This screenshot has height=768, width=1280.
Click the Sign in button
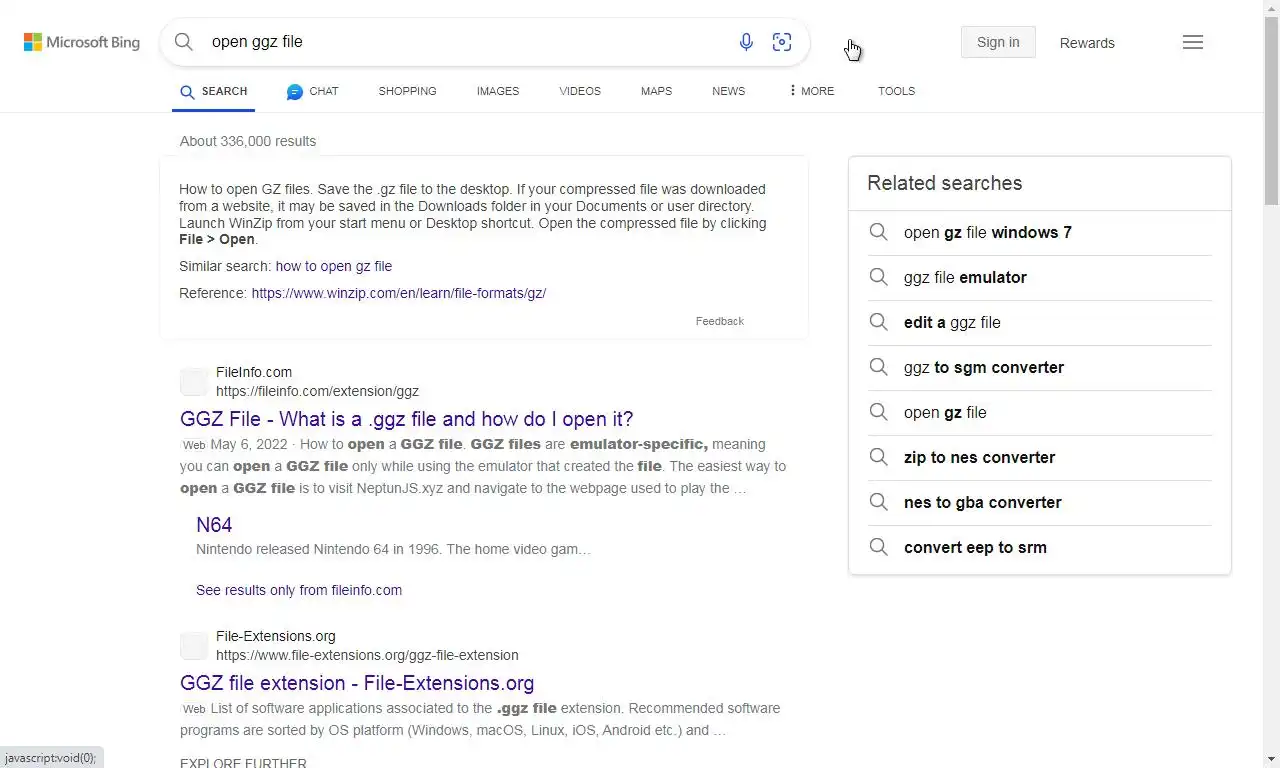pos(998,42)
